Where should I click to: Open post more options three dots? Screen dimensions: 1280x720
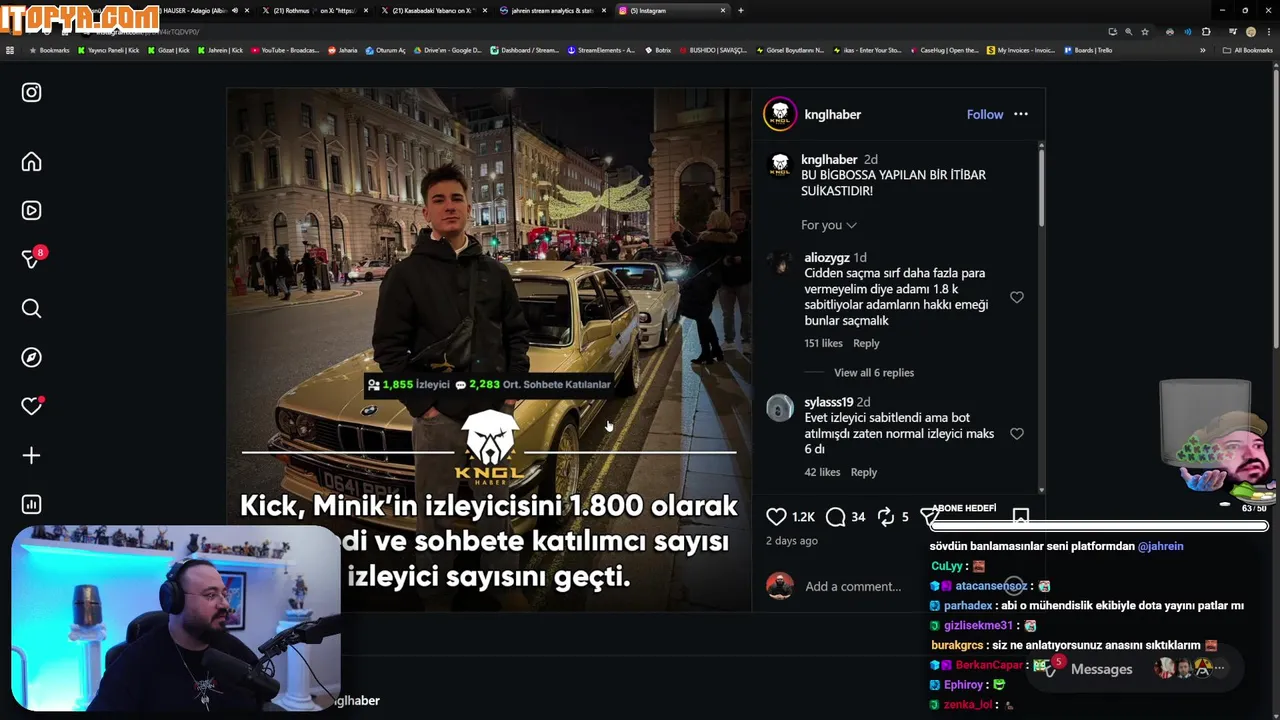click(x=1021, y=114)
